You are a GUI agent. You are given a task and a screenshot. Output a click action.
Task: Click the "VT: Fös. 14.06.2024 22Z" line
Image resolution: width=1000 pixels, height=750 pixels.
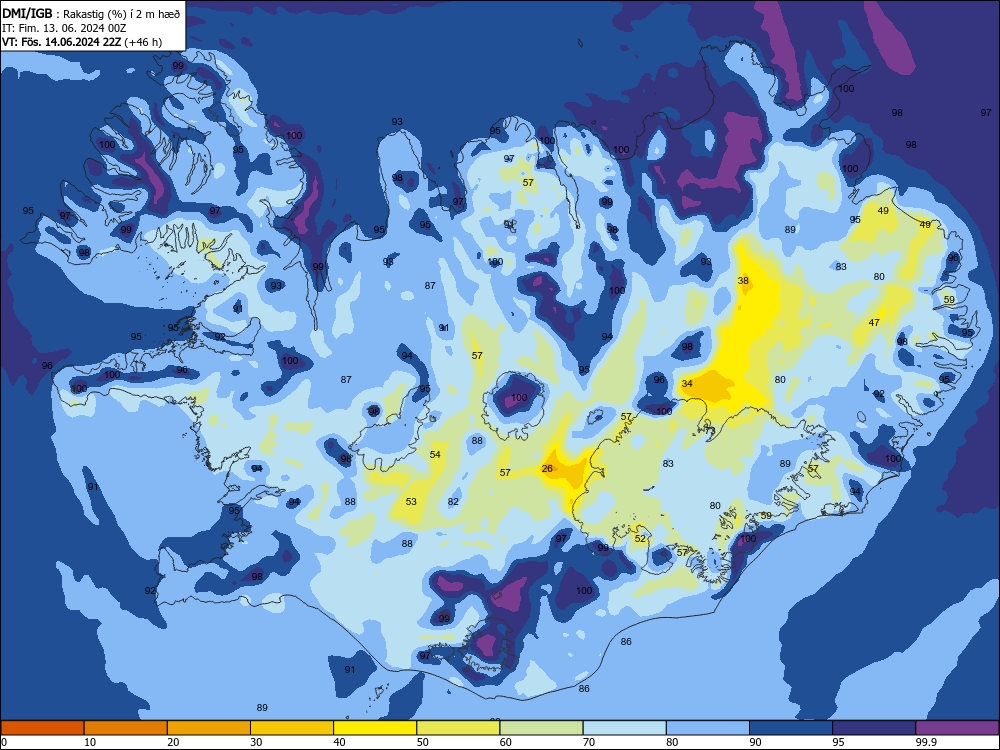[x=61, y=42]
